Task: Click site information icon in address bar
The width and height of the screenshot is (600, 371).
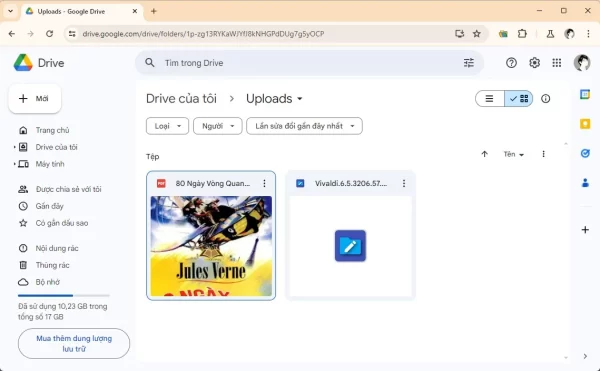Action: click(x=72, y=34)
